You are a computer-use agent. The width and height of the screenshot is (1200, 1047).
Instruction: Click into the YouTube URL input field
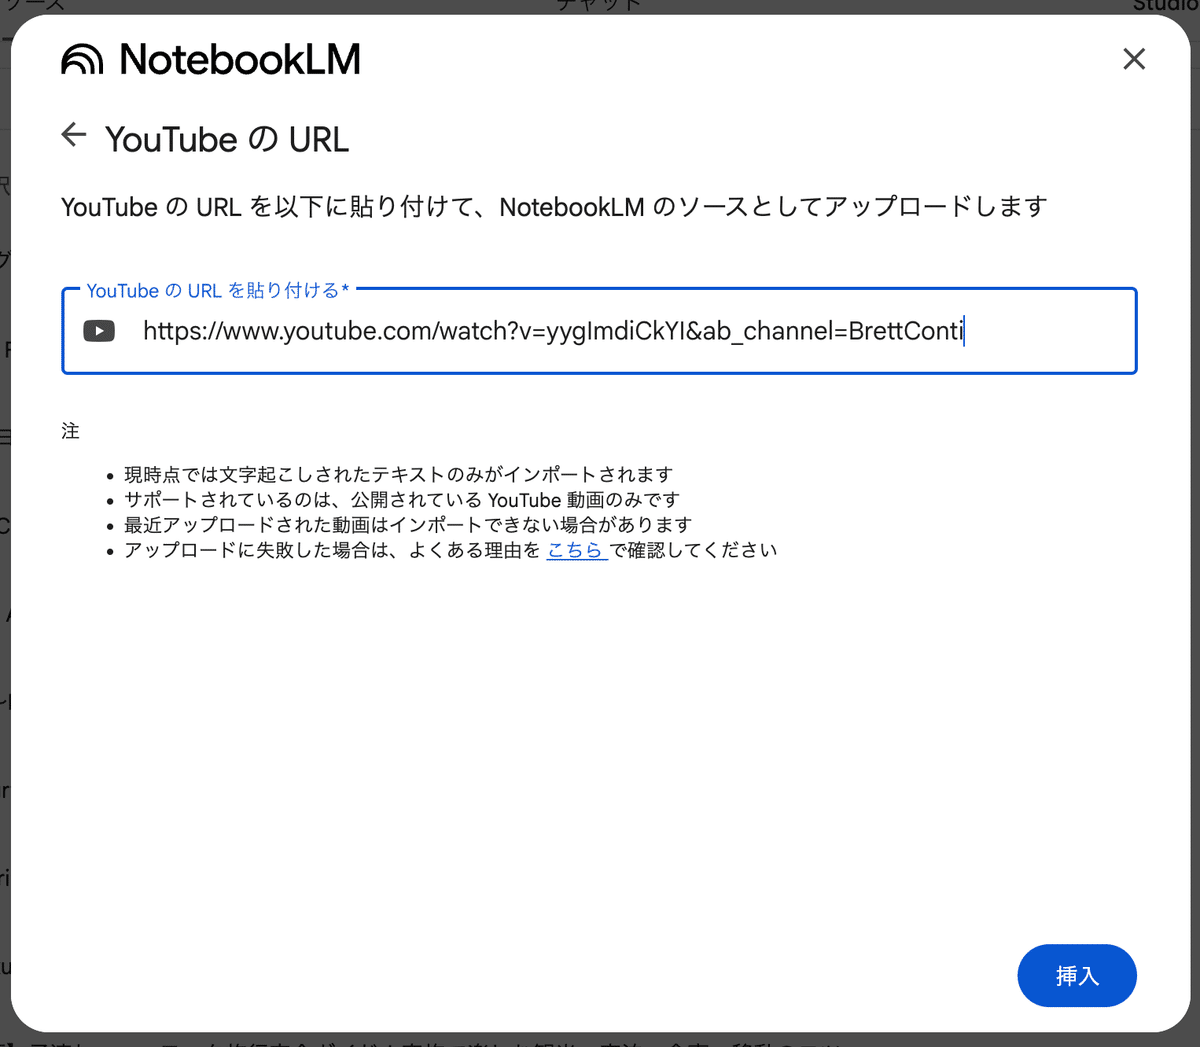coord(599,331)
